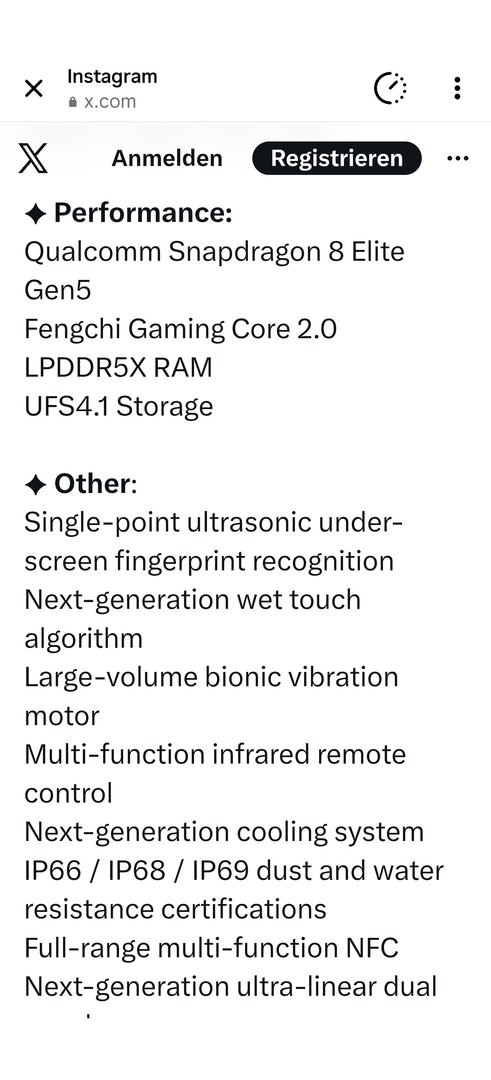Close the in-app browser with the X icon

click(x=33, y=88)
